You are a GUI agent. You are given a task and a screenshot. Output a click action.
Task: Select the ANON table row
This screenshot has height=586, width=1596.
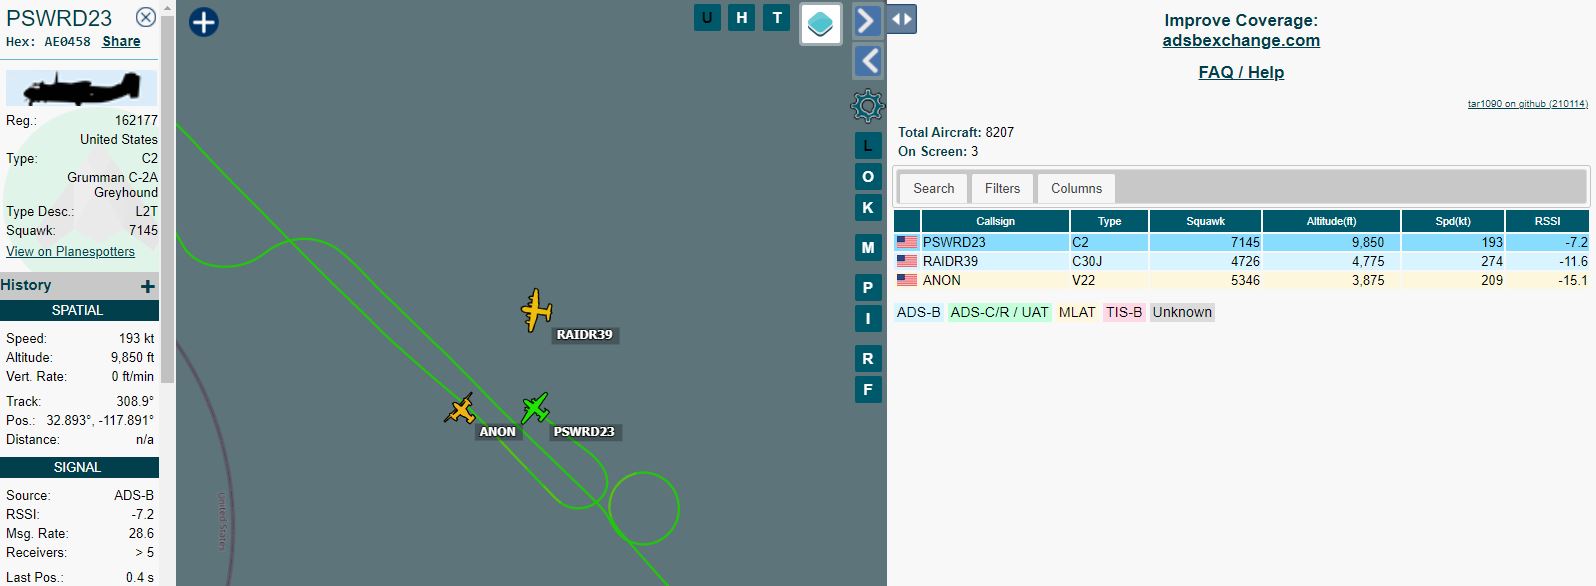click(x=1241, y=280)
